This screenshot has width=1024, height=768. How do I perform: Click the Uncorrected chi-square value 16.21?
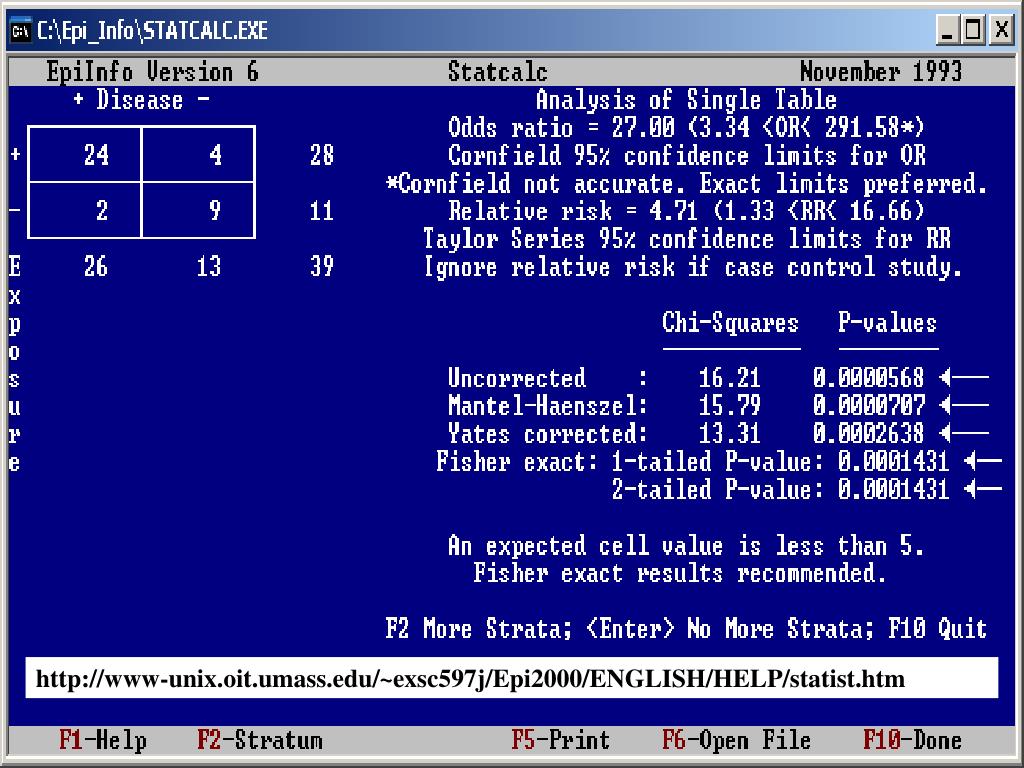point(729,377)
